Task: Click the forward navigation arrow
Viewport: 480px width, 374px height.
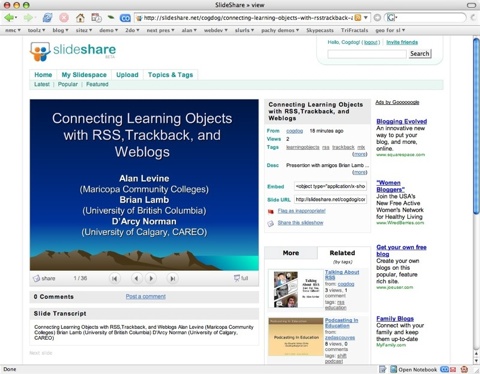Action: pos(29,17)
